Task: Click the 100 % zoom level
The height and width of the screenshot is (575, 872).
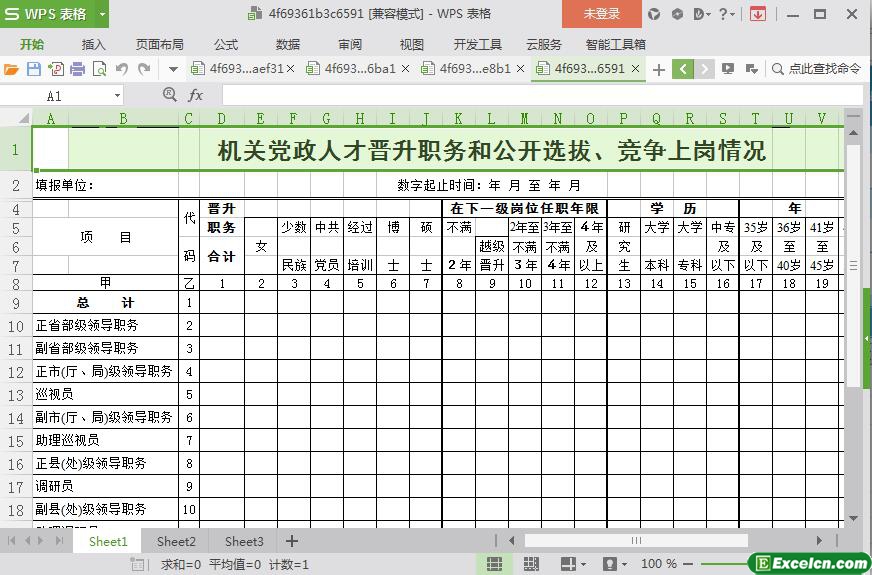Action: pos(658,564)
